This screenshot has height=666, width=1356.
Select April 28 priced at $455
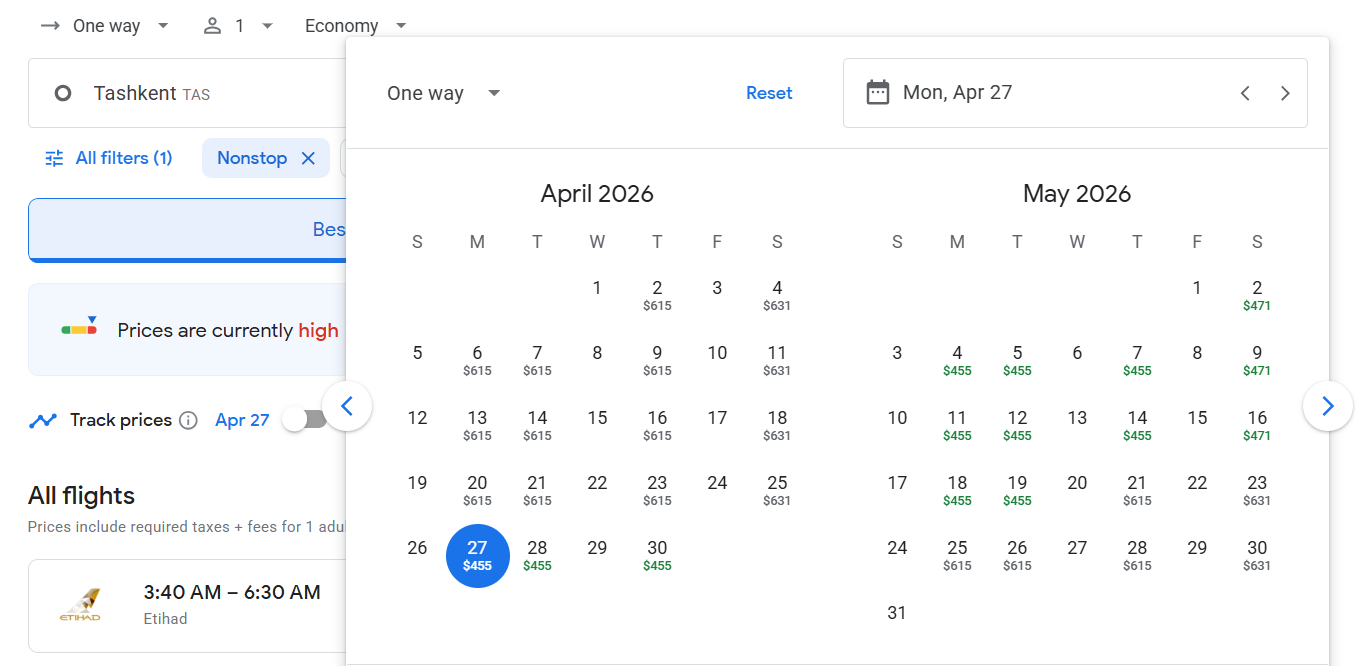coord(537,555)
